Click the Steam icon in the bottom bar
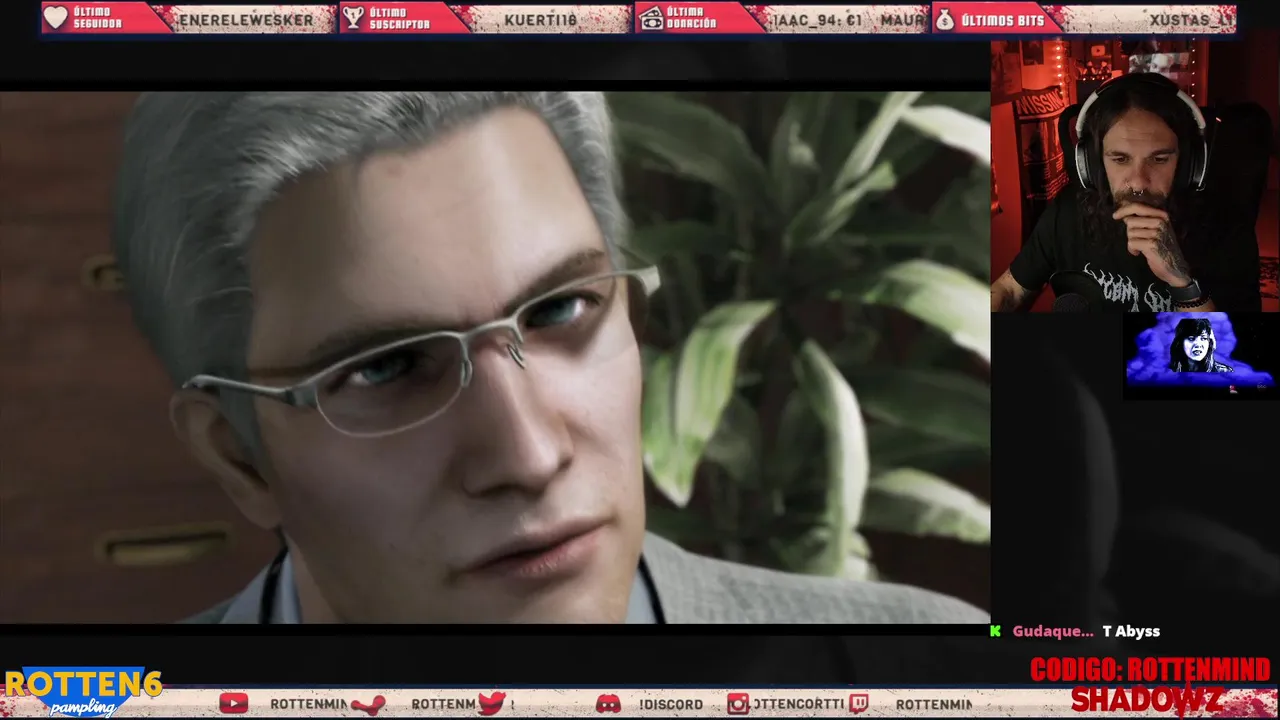The width and height of the screenshot is (1280, 720). (x=367, y=704)
